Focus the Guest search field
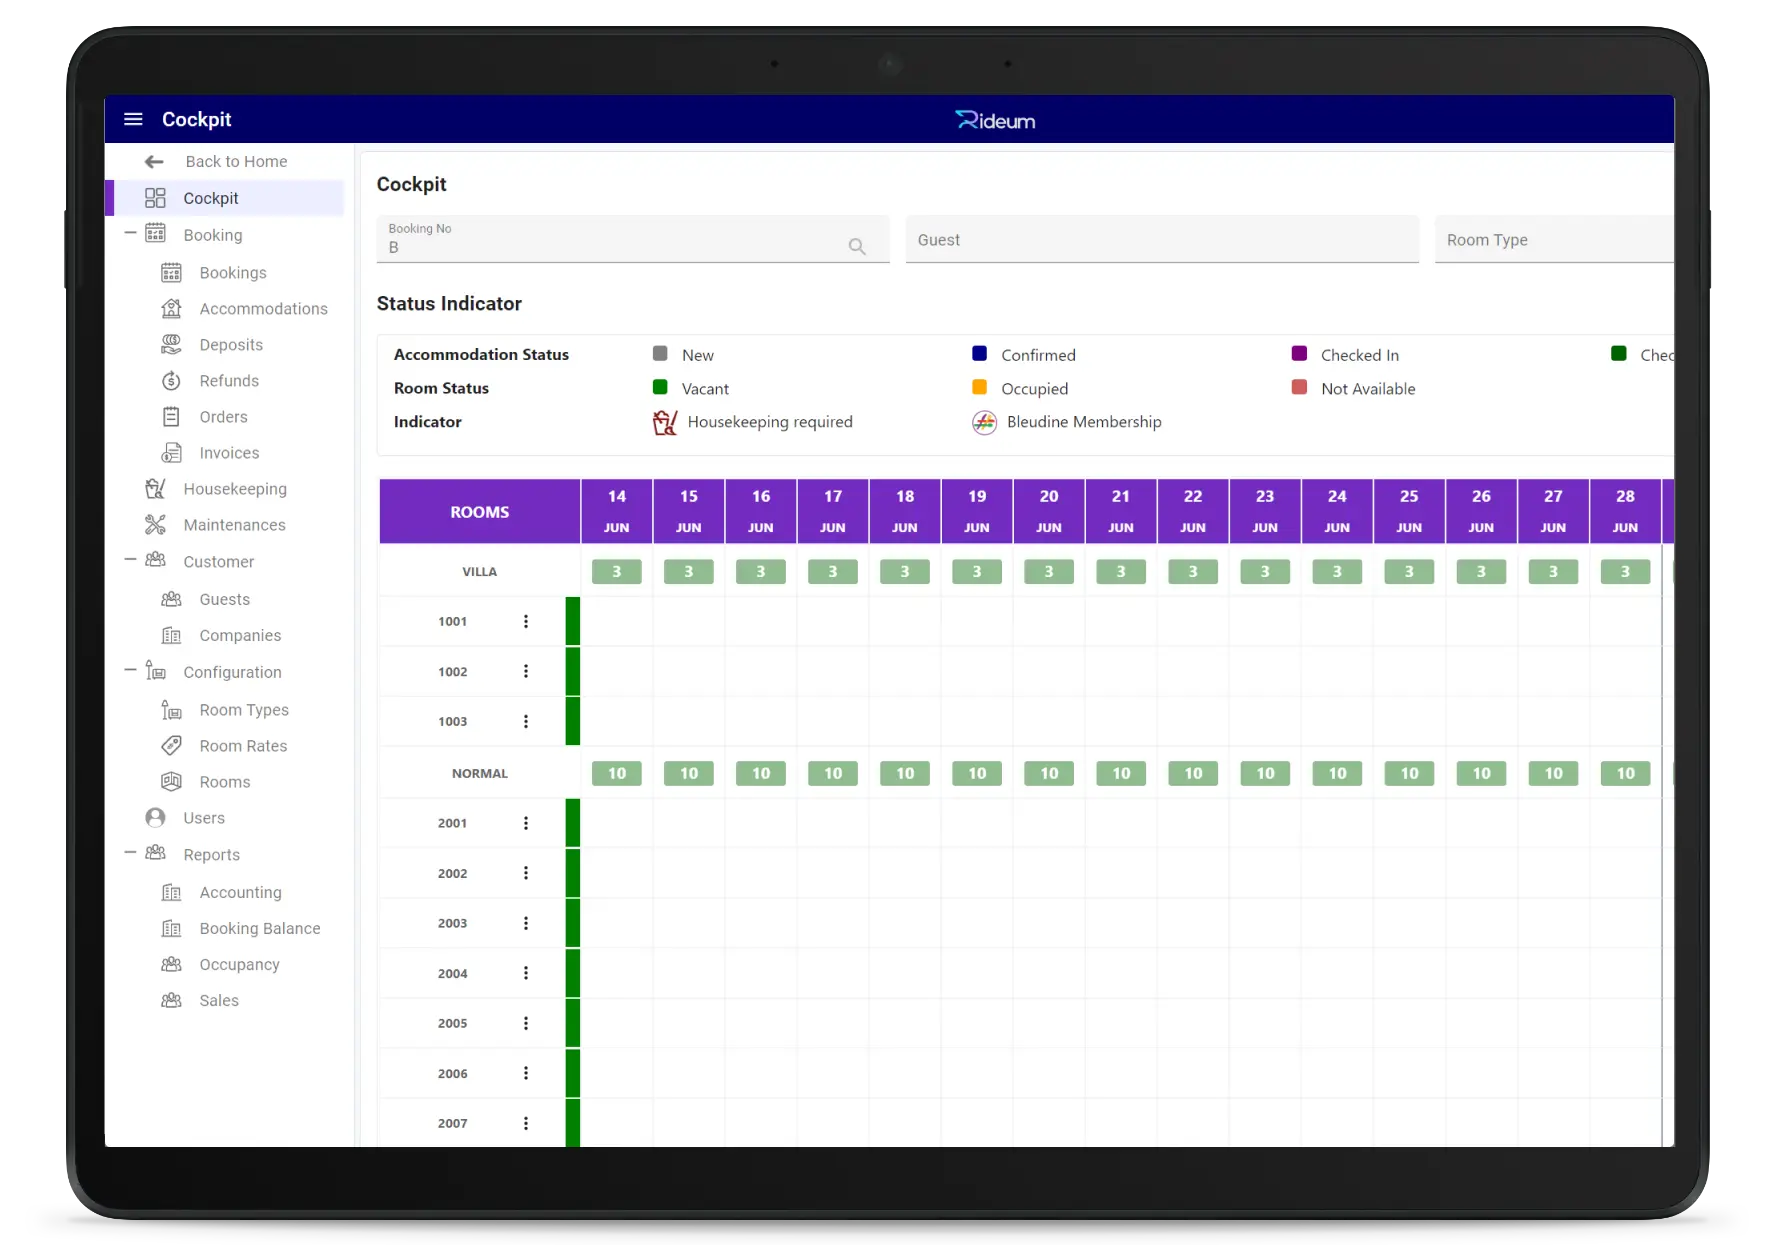The image size is (1780, 1246). point(1161,240)
